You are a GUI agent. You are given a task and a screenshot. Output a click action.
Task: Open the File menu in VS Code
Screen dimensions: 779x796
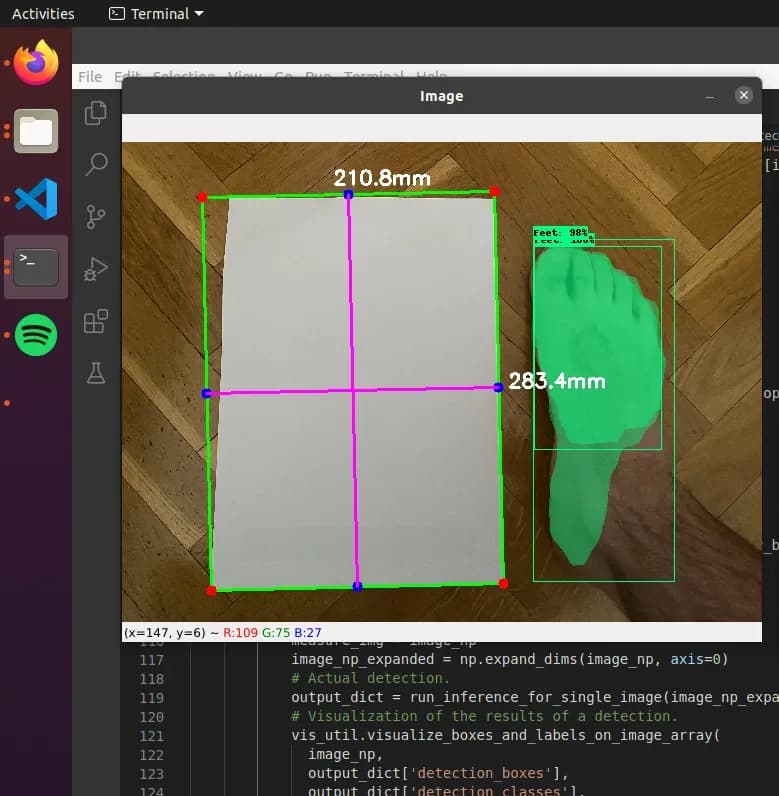coord(90,77)
